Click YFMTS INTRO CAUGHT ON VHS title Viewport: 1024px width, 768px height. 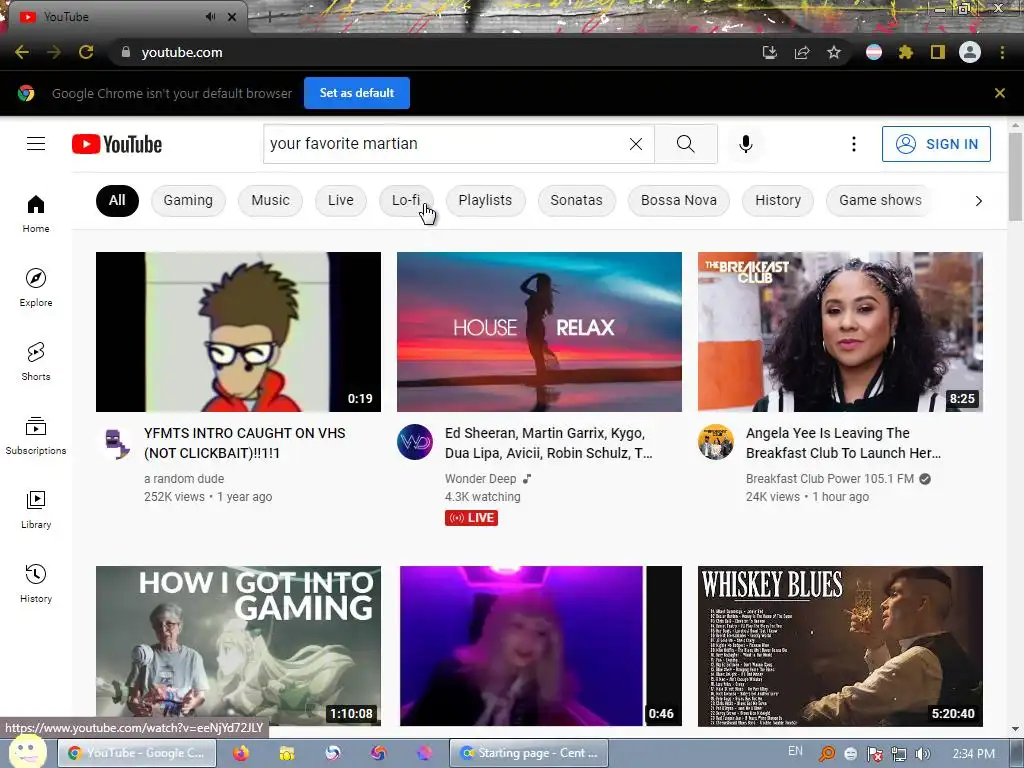point(245,443)
